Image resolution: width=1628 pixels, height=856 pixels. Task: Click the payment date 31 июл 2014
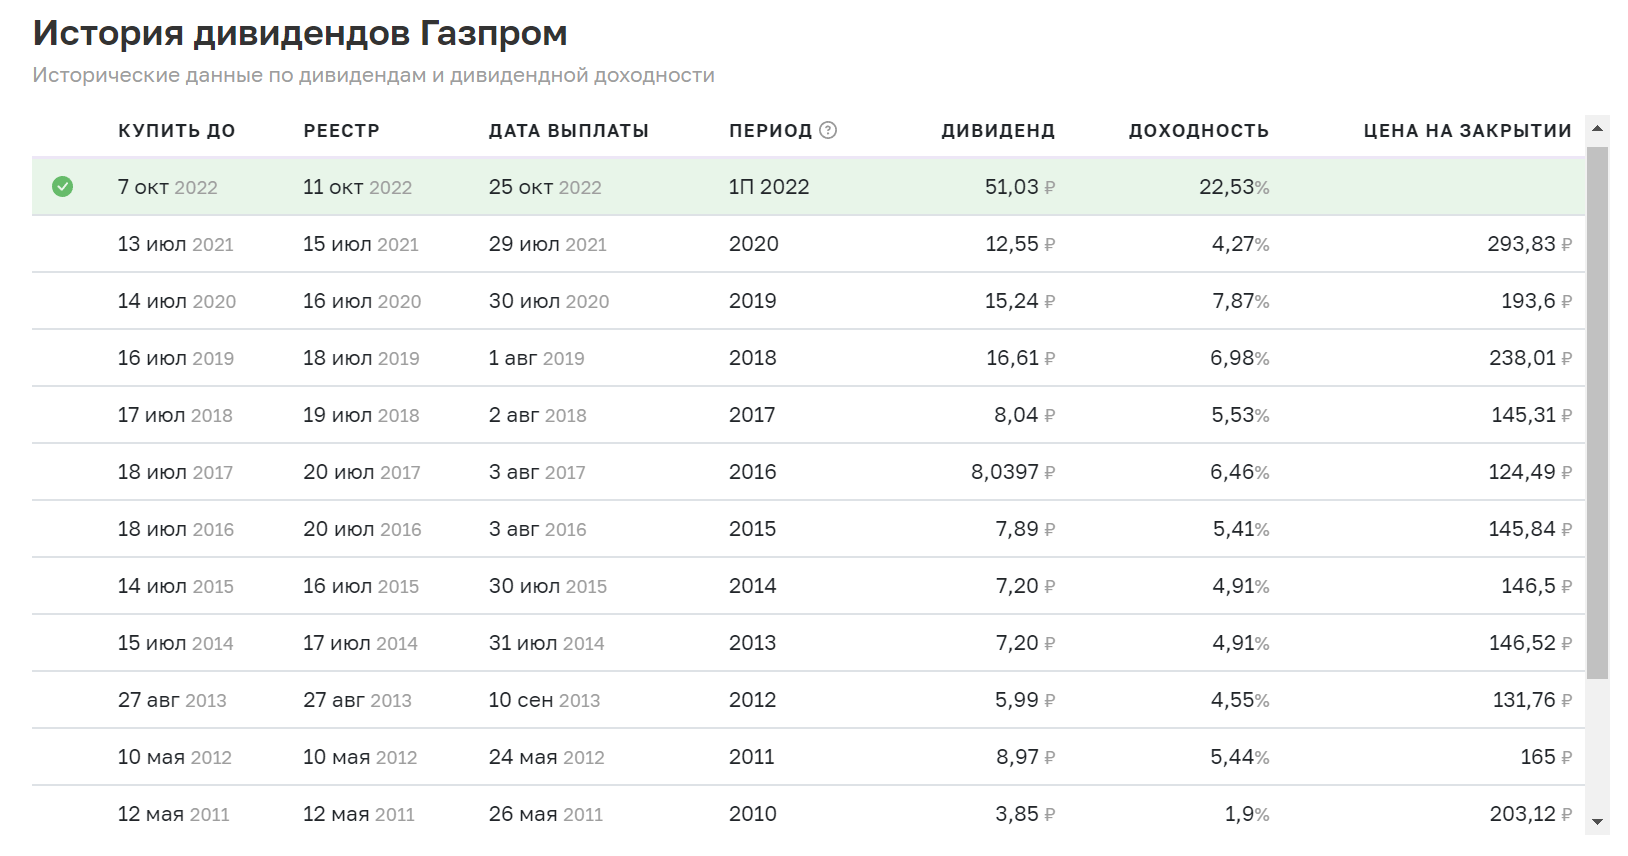547,643
